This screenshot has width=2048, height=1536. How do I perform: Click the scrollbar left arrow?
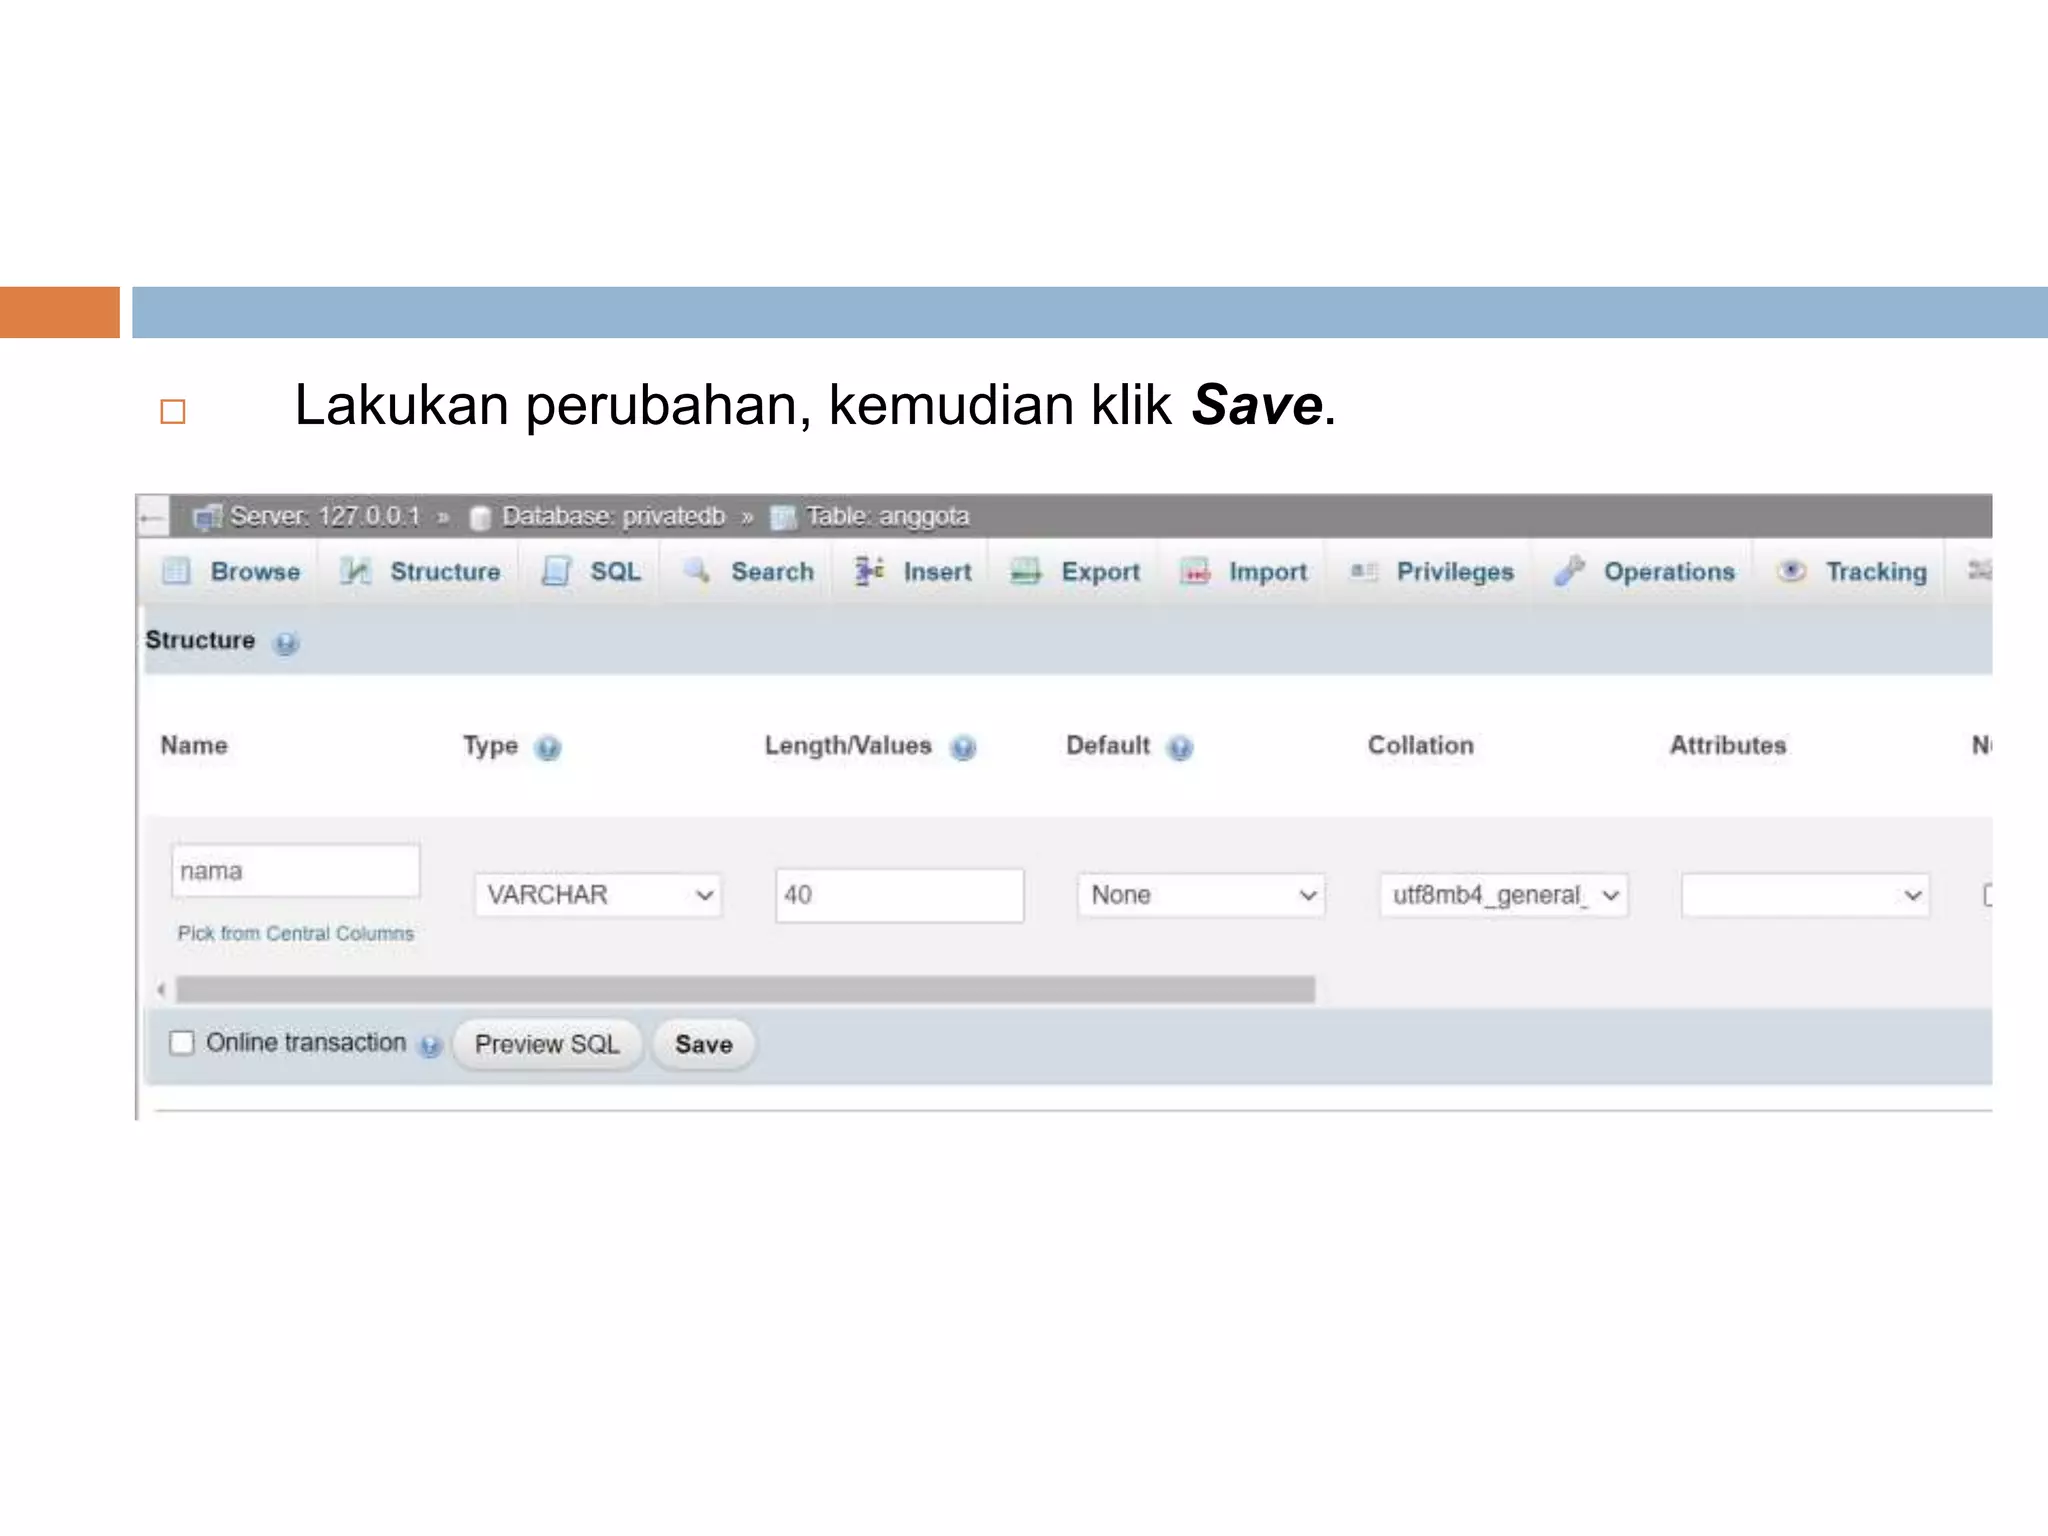coord(161,990)
